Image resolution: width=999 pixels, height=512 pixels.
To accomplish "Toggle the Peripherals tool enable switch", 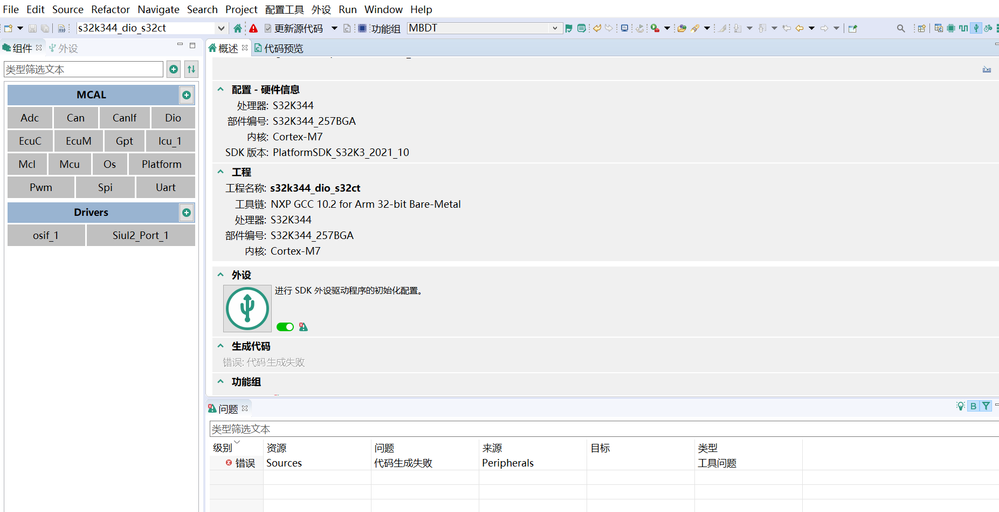I will point(285,327).
